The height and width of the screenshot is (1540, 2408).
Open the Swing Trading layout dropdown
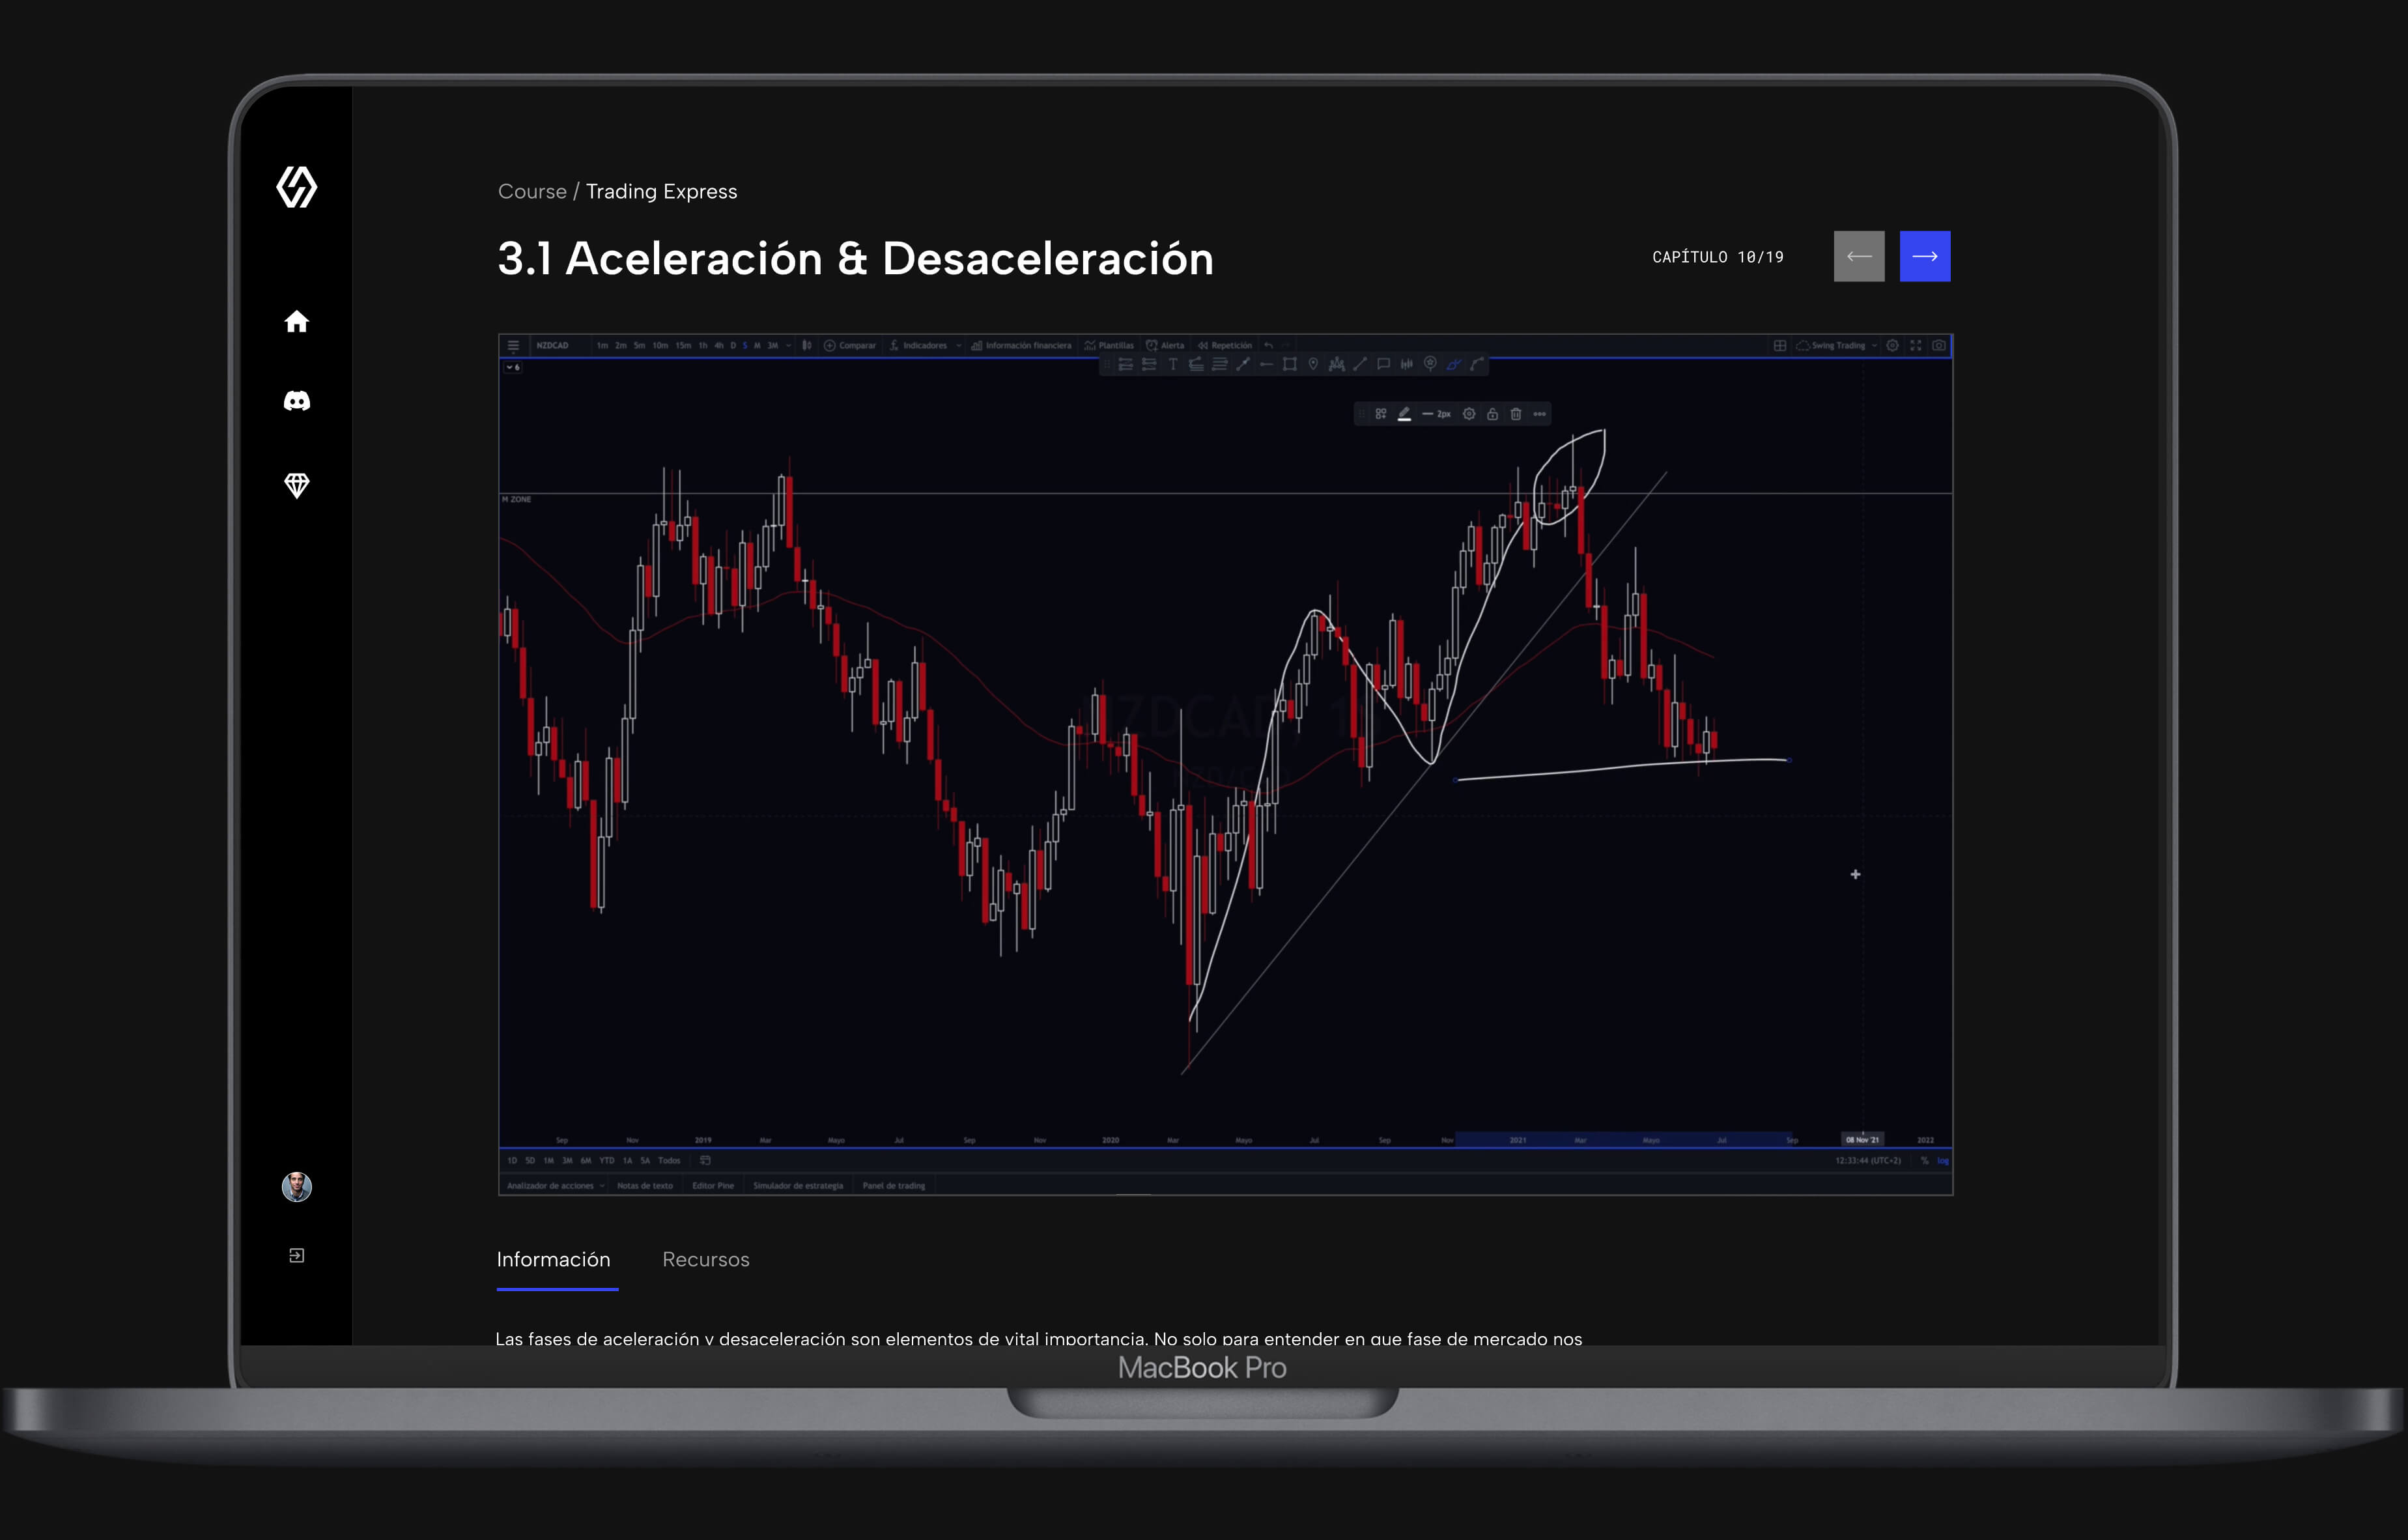click(1838, 346)
